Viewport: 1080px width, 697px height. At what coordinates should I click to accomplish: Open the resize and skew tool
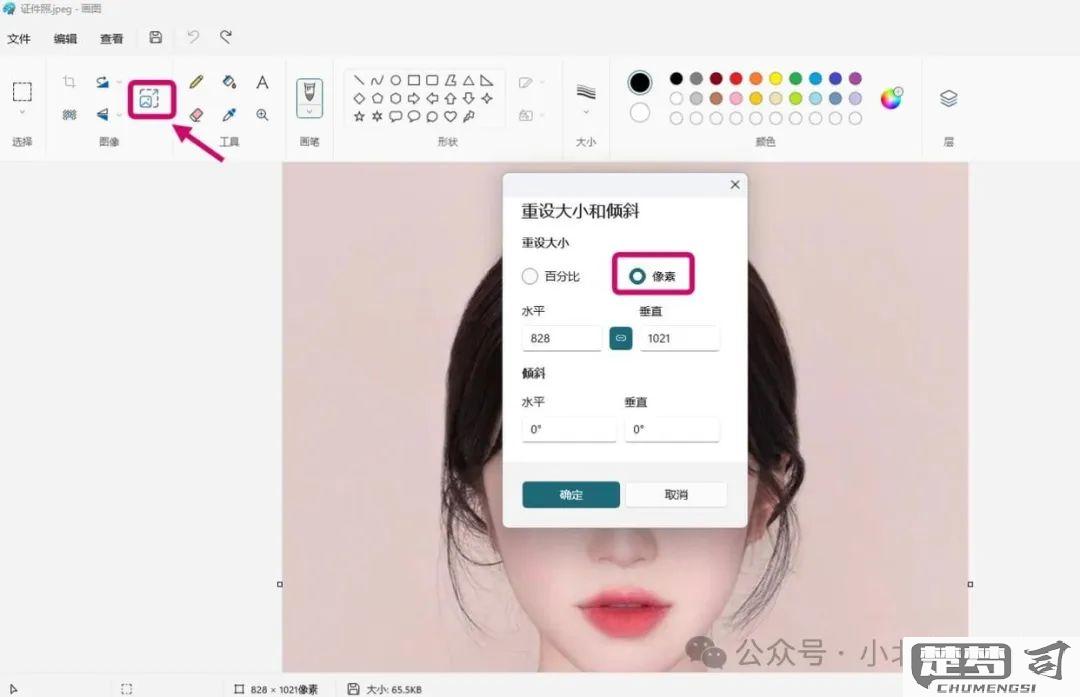149,98
